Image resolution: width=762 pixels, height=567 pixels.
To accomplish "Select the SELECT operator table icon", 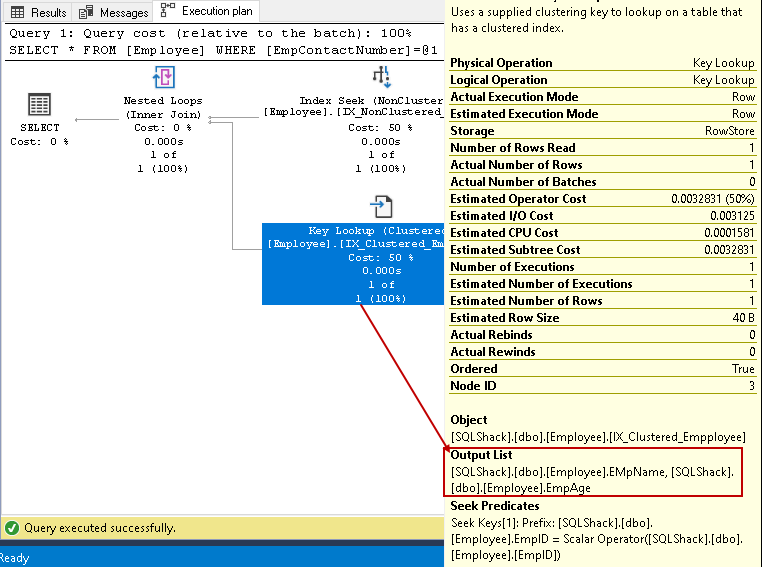I will tap(39, 104).
